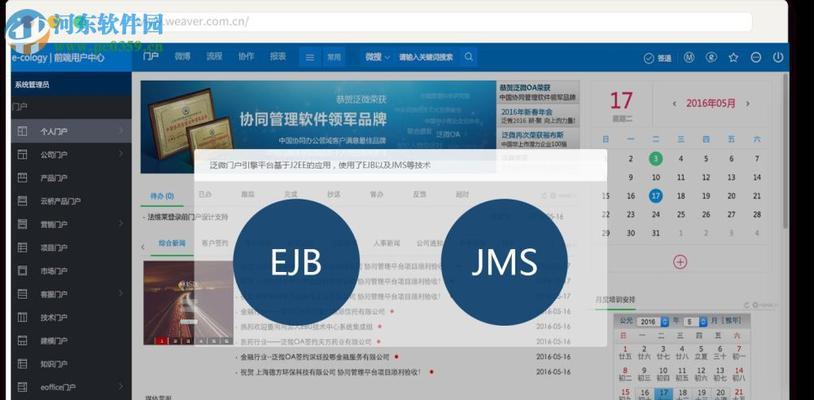Switch to the 综合新闻 tab
This screenshot has width=814, height=400.
coord(172,243)
